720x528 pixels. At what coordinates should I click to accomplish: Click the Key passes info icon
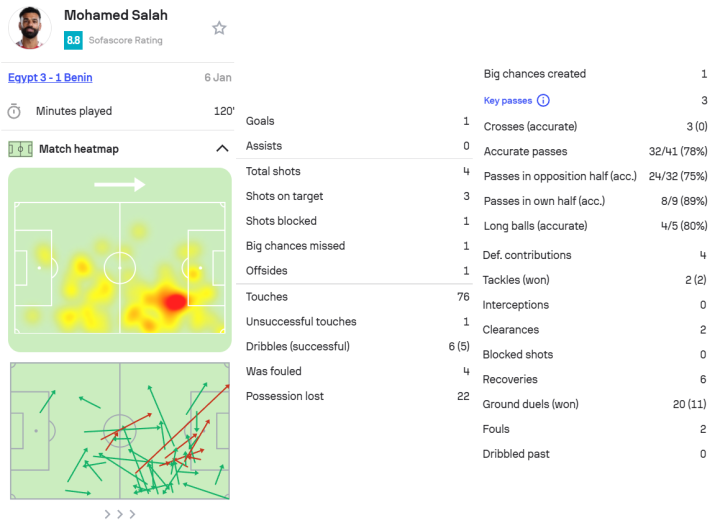pyautogui.click(x=543, y=101)
